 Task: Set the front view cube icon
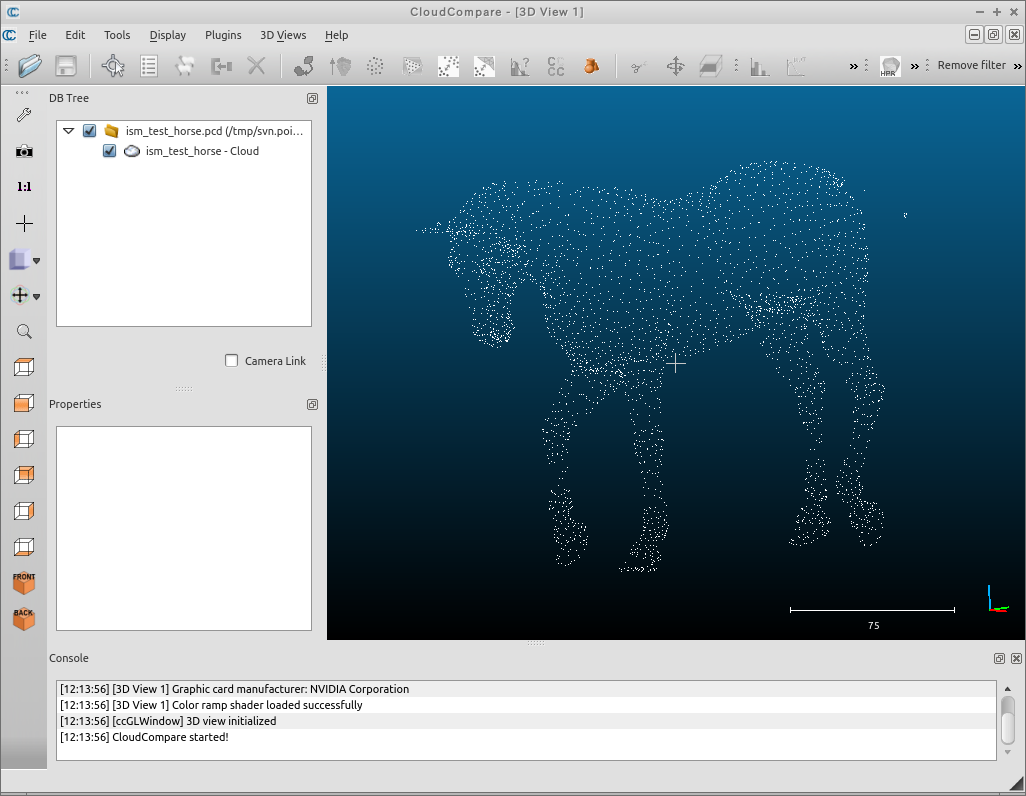click(24, 403)
